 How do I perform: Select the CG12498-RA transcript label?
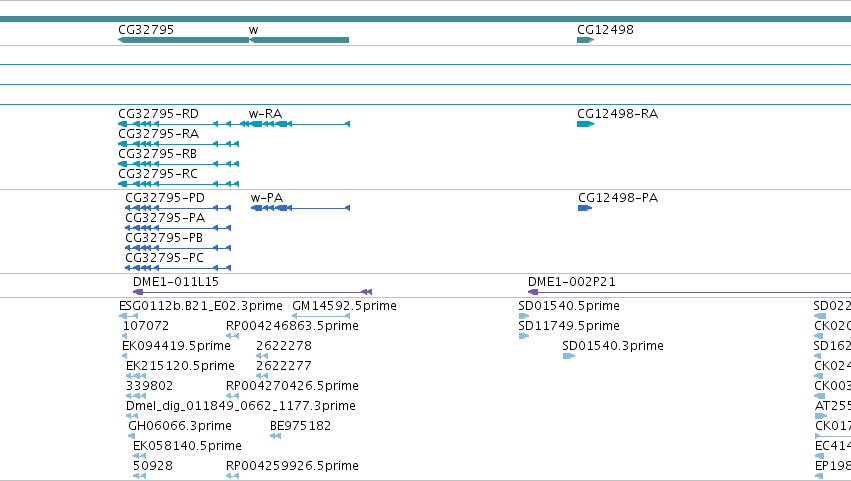(618, 114)
